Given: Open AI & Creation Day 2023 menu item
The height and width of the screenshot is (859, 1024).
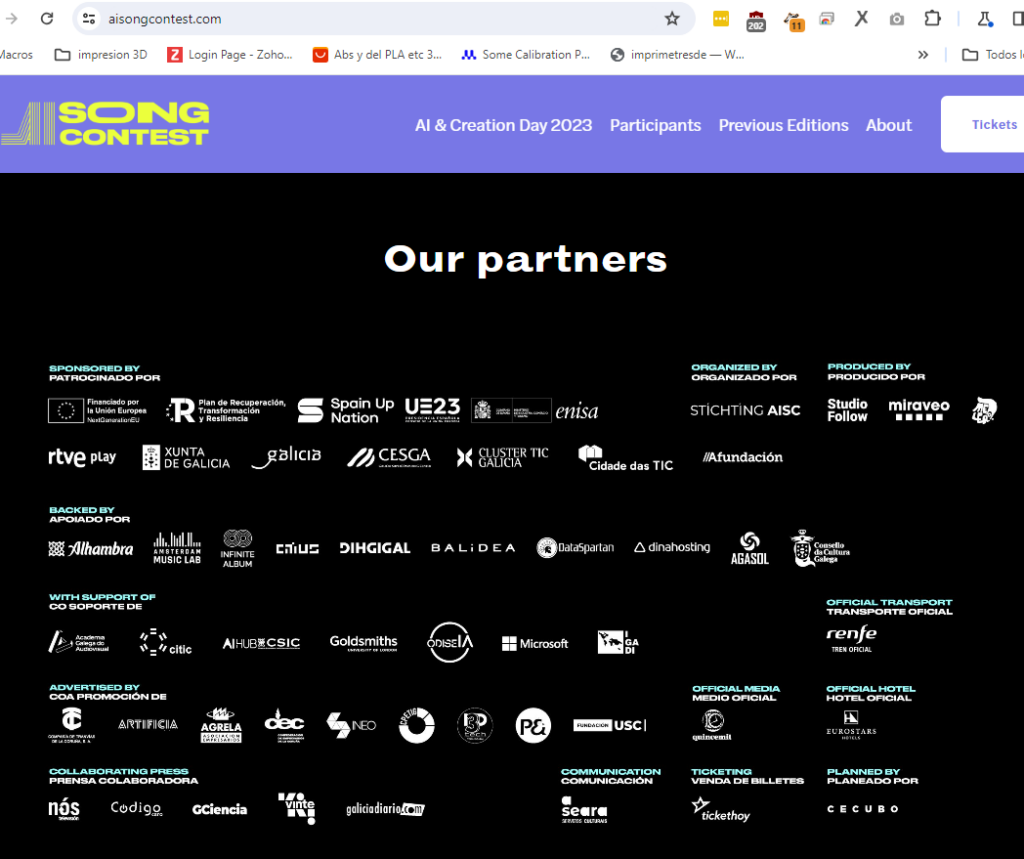Looking at the screenshot, I should click(503, 125).
